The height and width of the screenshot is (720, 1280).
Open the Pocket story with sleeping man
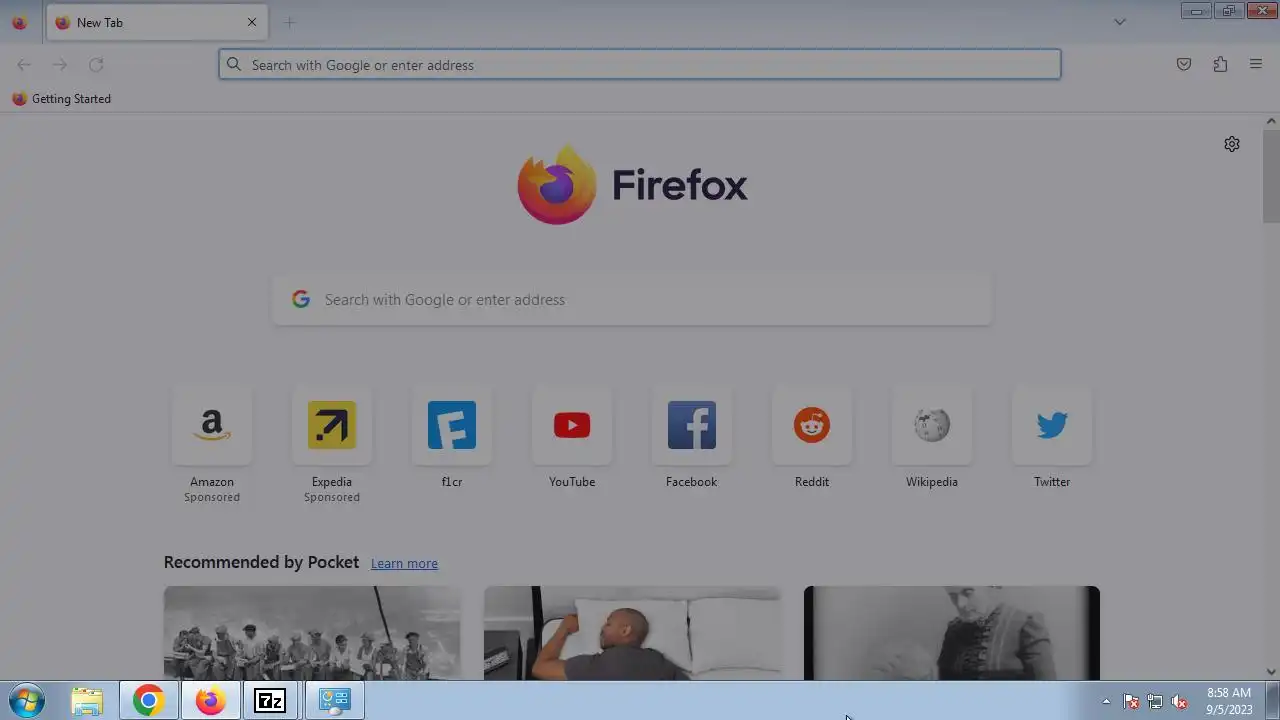(632, 633)
